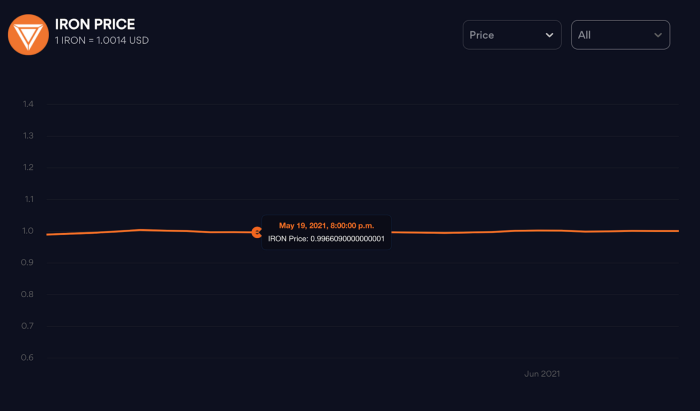Click the 1.2 y-axis label
The image size is (700, 411).
click(x=28, y=167)
